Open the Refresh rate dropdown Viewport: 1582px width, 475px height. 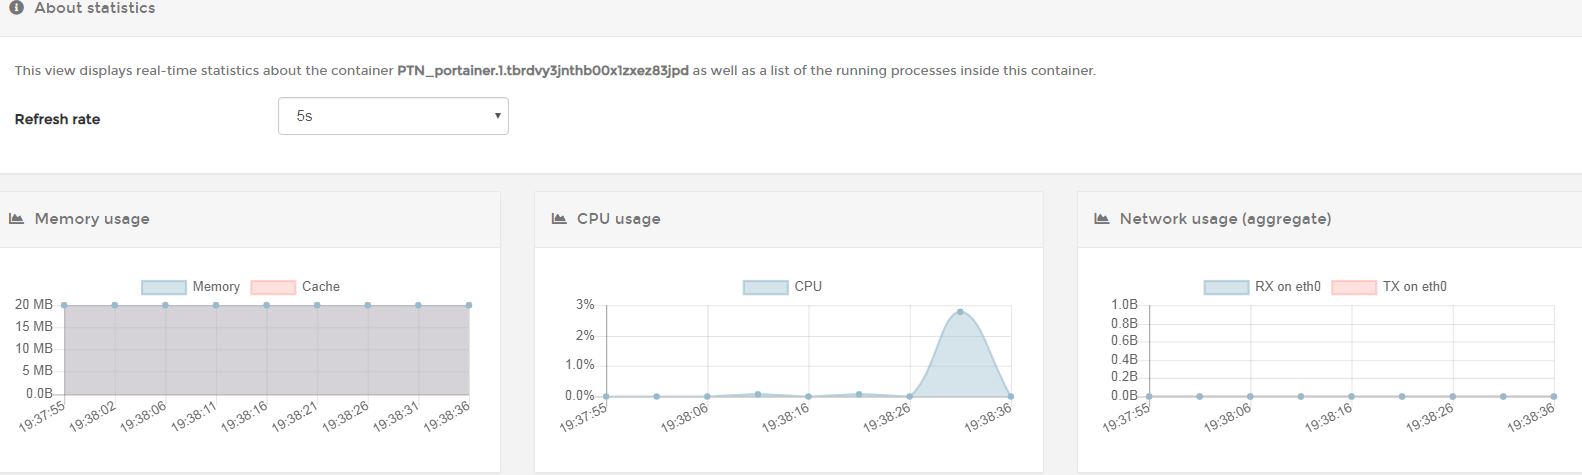point(393,116)
